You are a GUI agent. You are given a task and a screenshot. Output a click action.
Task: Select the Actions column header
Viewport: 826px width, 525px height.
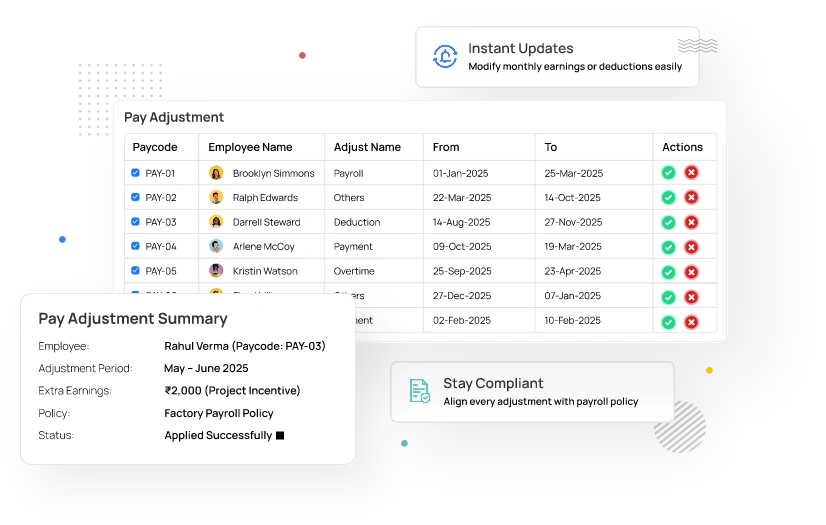point(682,147)
